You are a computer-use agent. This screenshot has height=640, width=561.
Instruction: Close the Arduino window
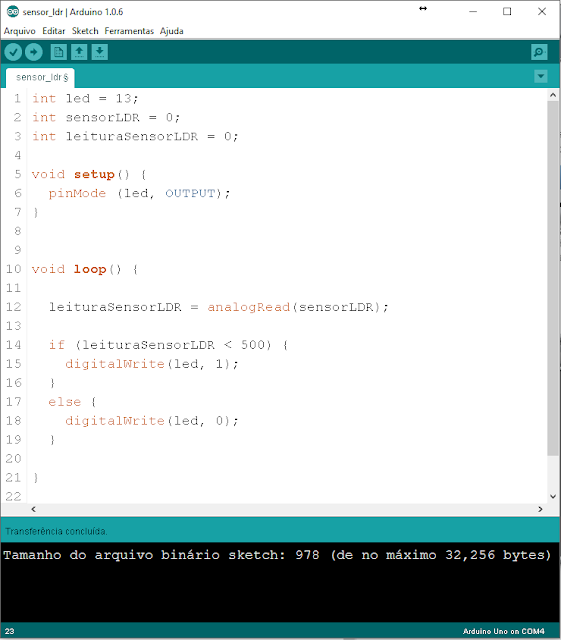pos(542,11)
